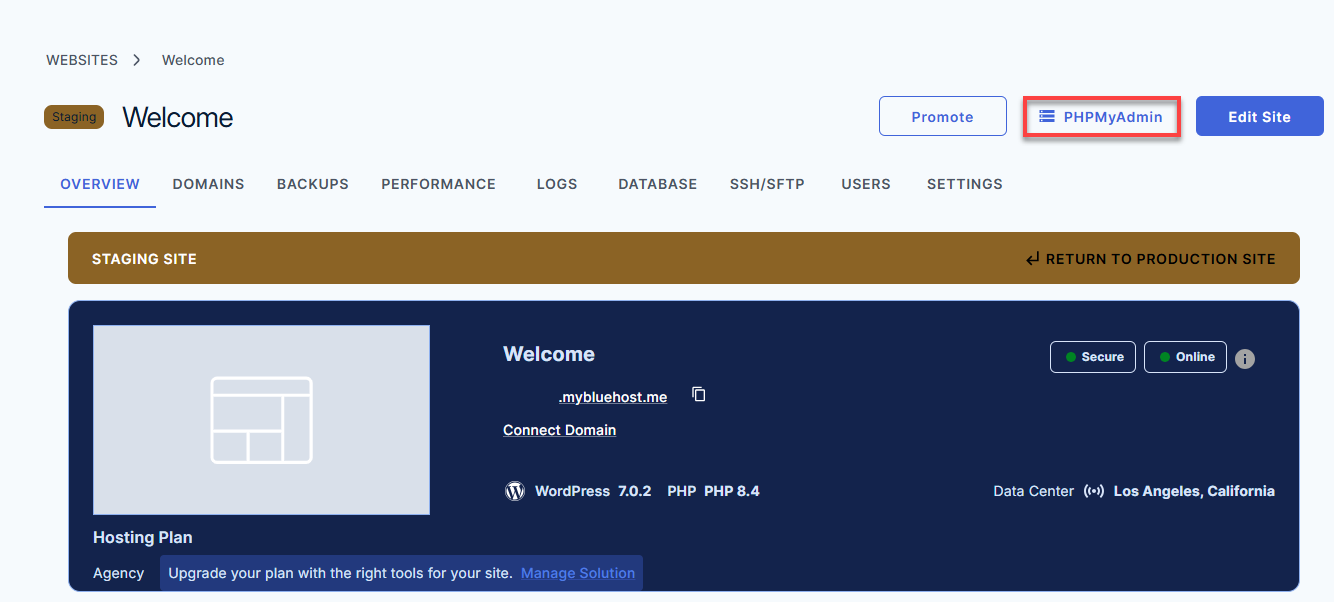
Task: Click the WordPress logo icon
Action: point(515,491)
